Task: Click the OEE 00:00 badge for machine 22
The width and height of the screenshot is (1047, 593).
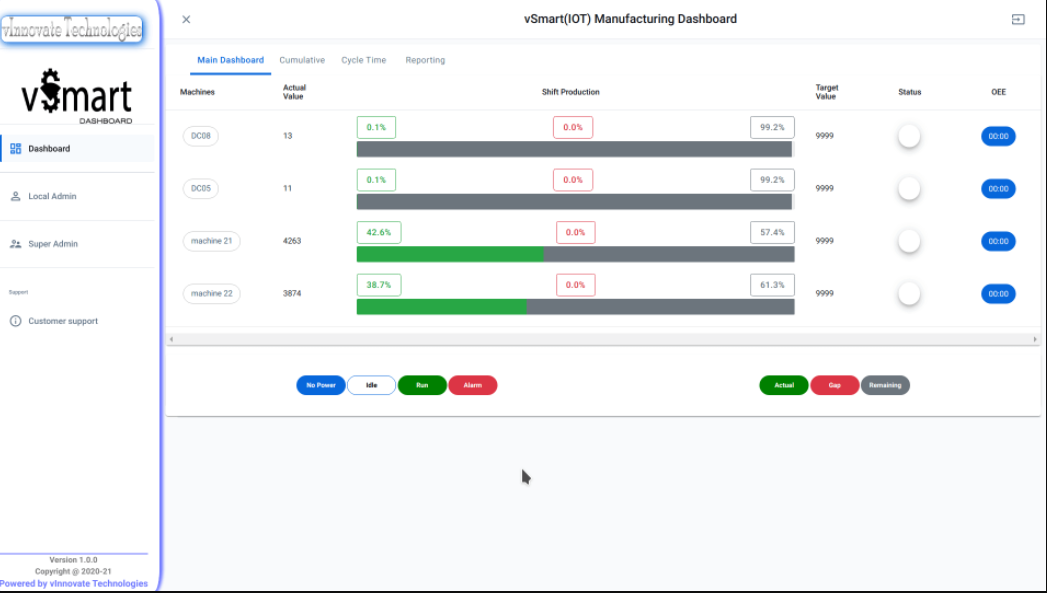Action: (998, 294)
